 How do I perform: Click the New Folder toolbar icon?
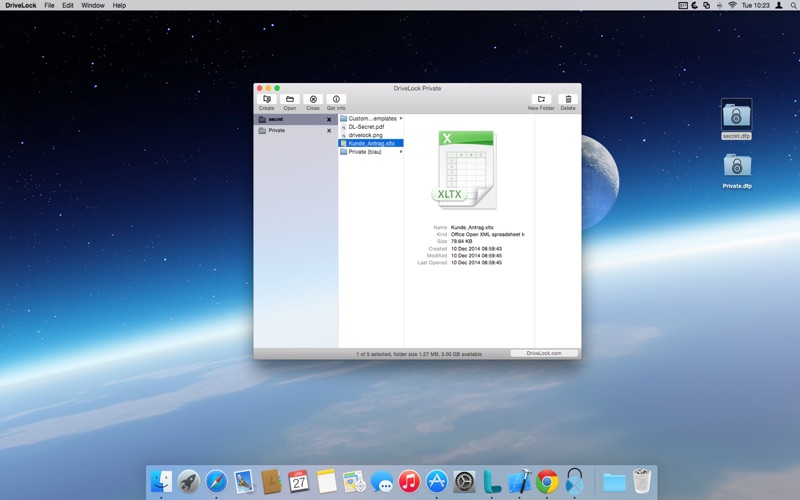click(x=541, y=99)
